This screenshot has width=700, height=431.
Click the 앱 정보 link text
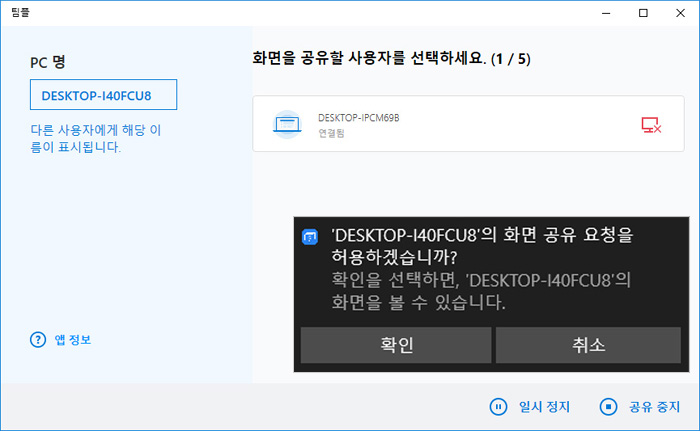[73, 340]
